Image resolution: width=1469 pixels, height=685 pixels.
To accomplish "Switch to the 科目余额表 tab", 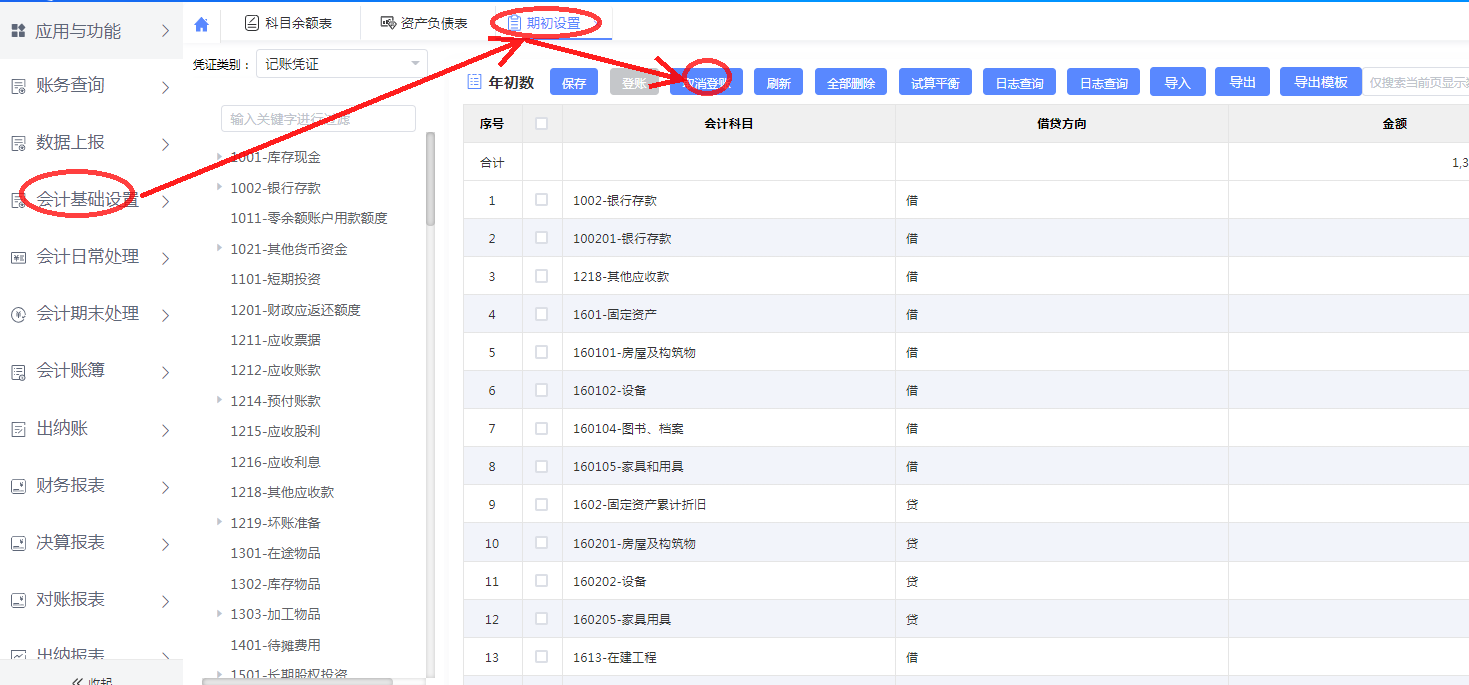I will click(288, 23).
